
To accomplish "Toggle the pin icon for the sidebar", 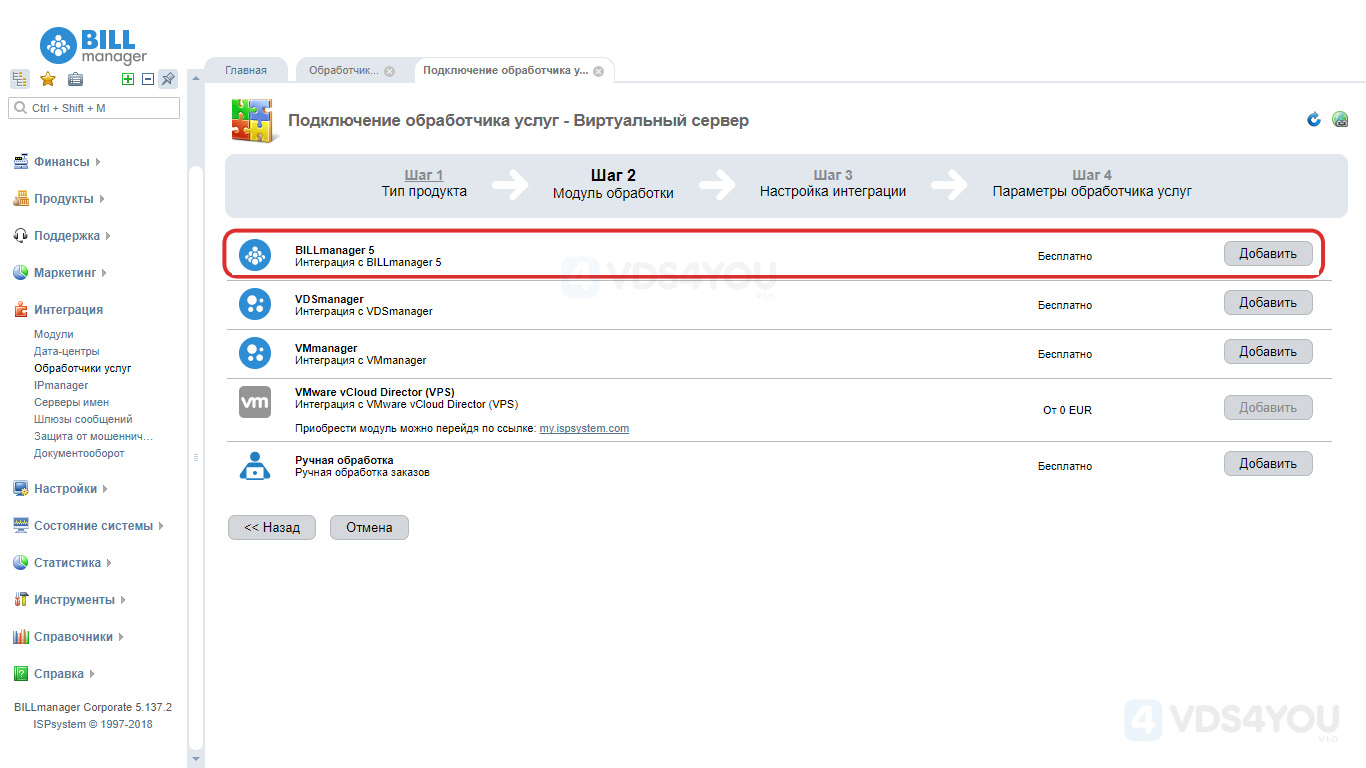I will [x=168, y=79].
